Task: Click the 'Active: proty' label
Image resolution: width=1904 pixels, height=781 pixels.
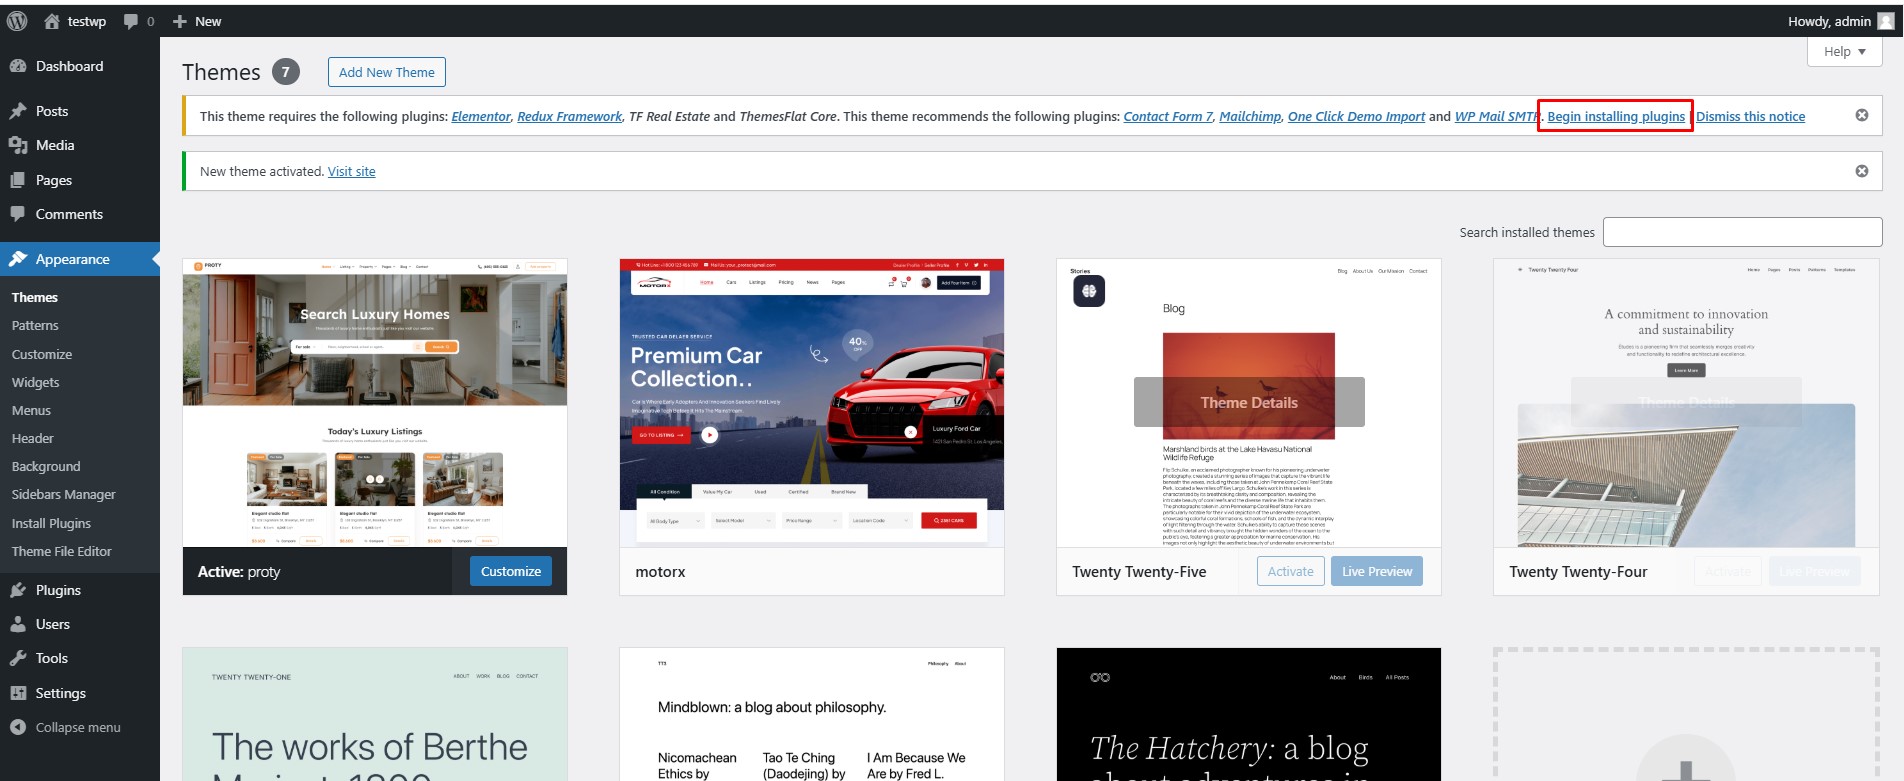Action: [x=239, y=572]
